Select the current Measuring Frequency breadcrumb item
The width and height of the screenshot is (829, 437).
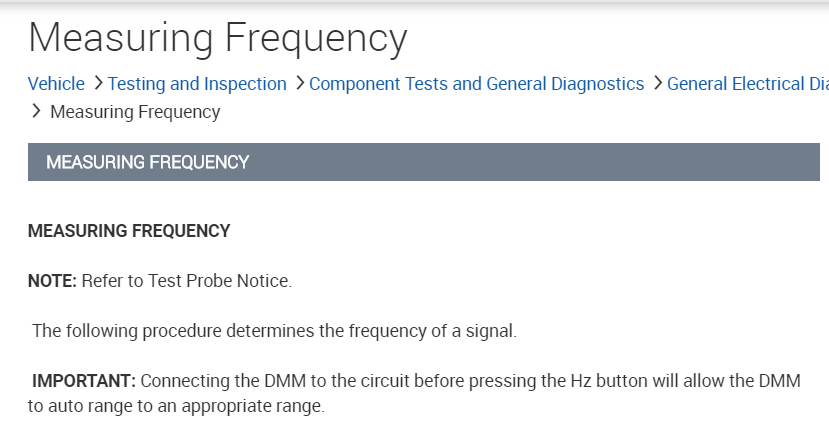click(x=135, y=112)
